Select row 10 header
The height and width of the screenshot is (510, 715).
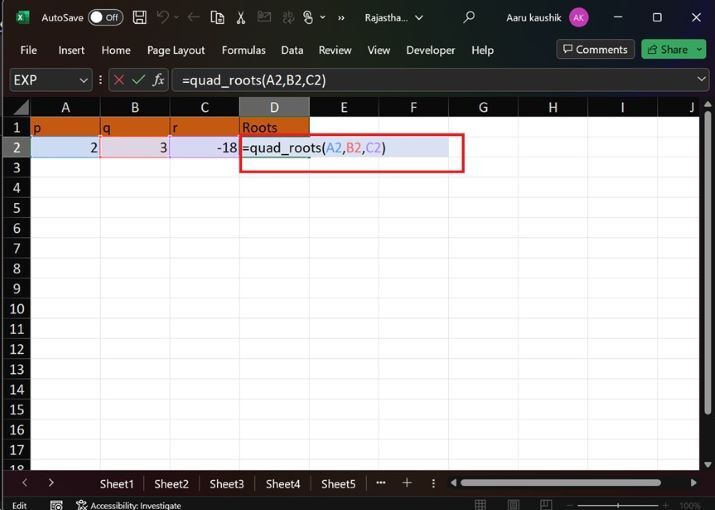(17, 309)
